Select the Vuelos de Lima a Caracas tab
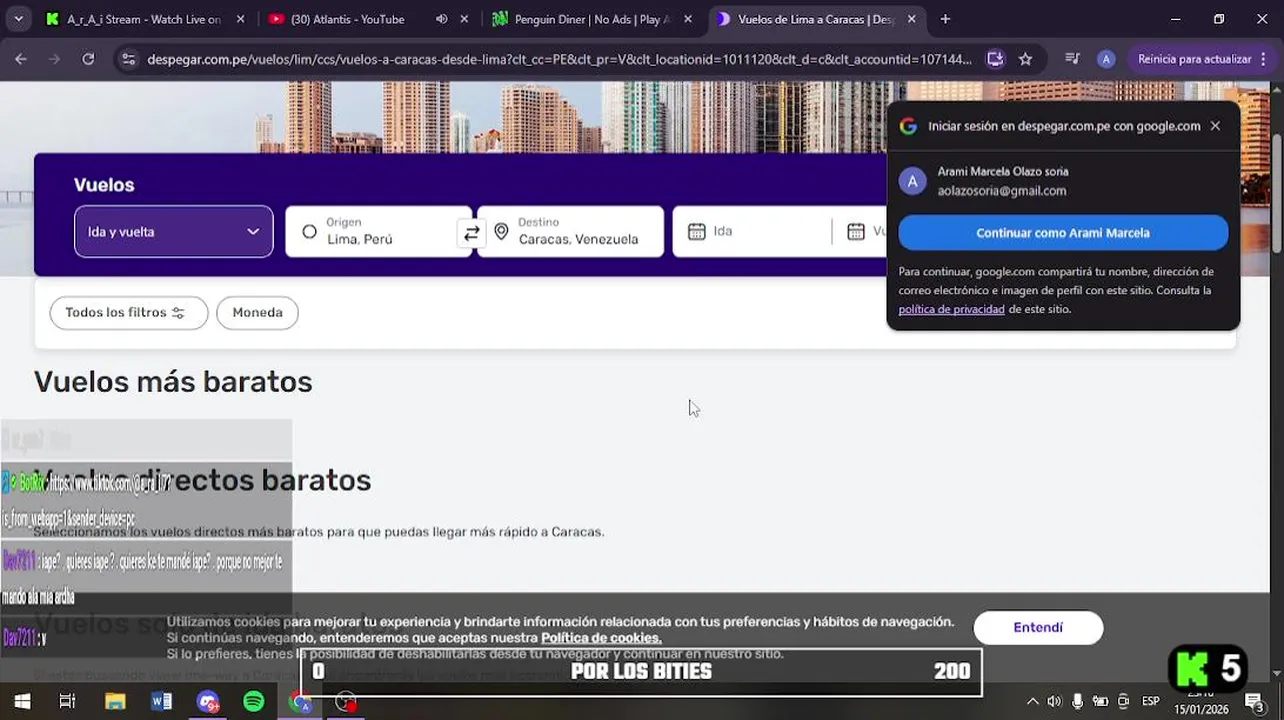Image resolution: width=1284 pixels, height=720 pixels. click(815, 19)
